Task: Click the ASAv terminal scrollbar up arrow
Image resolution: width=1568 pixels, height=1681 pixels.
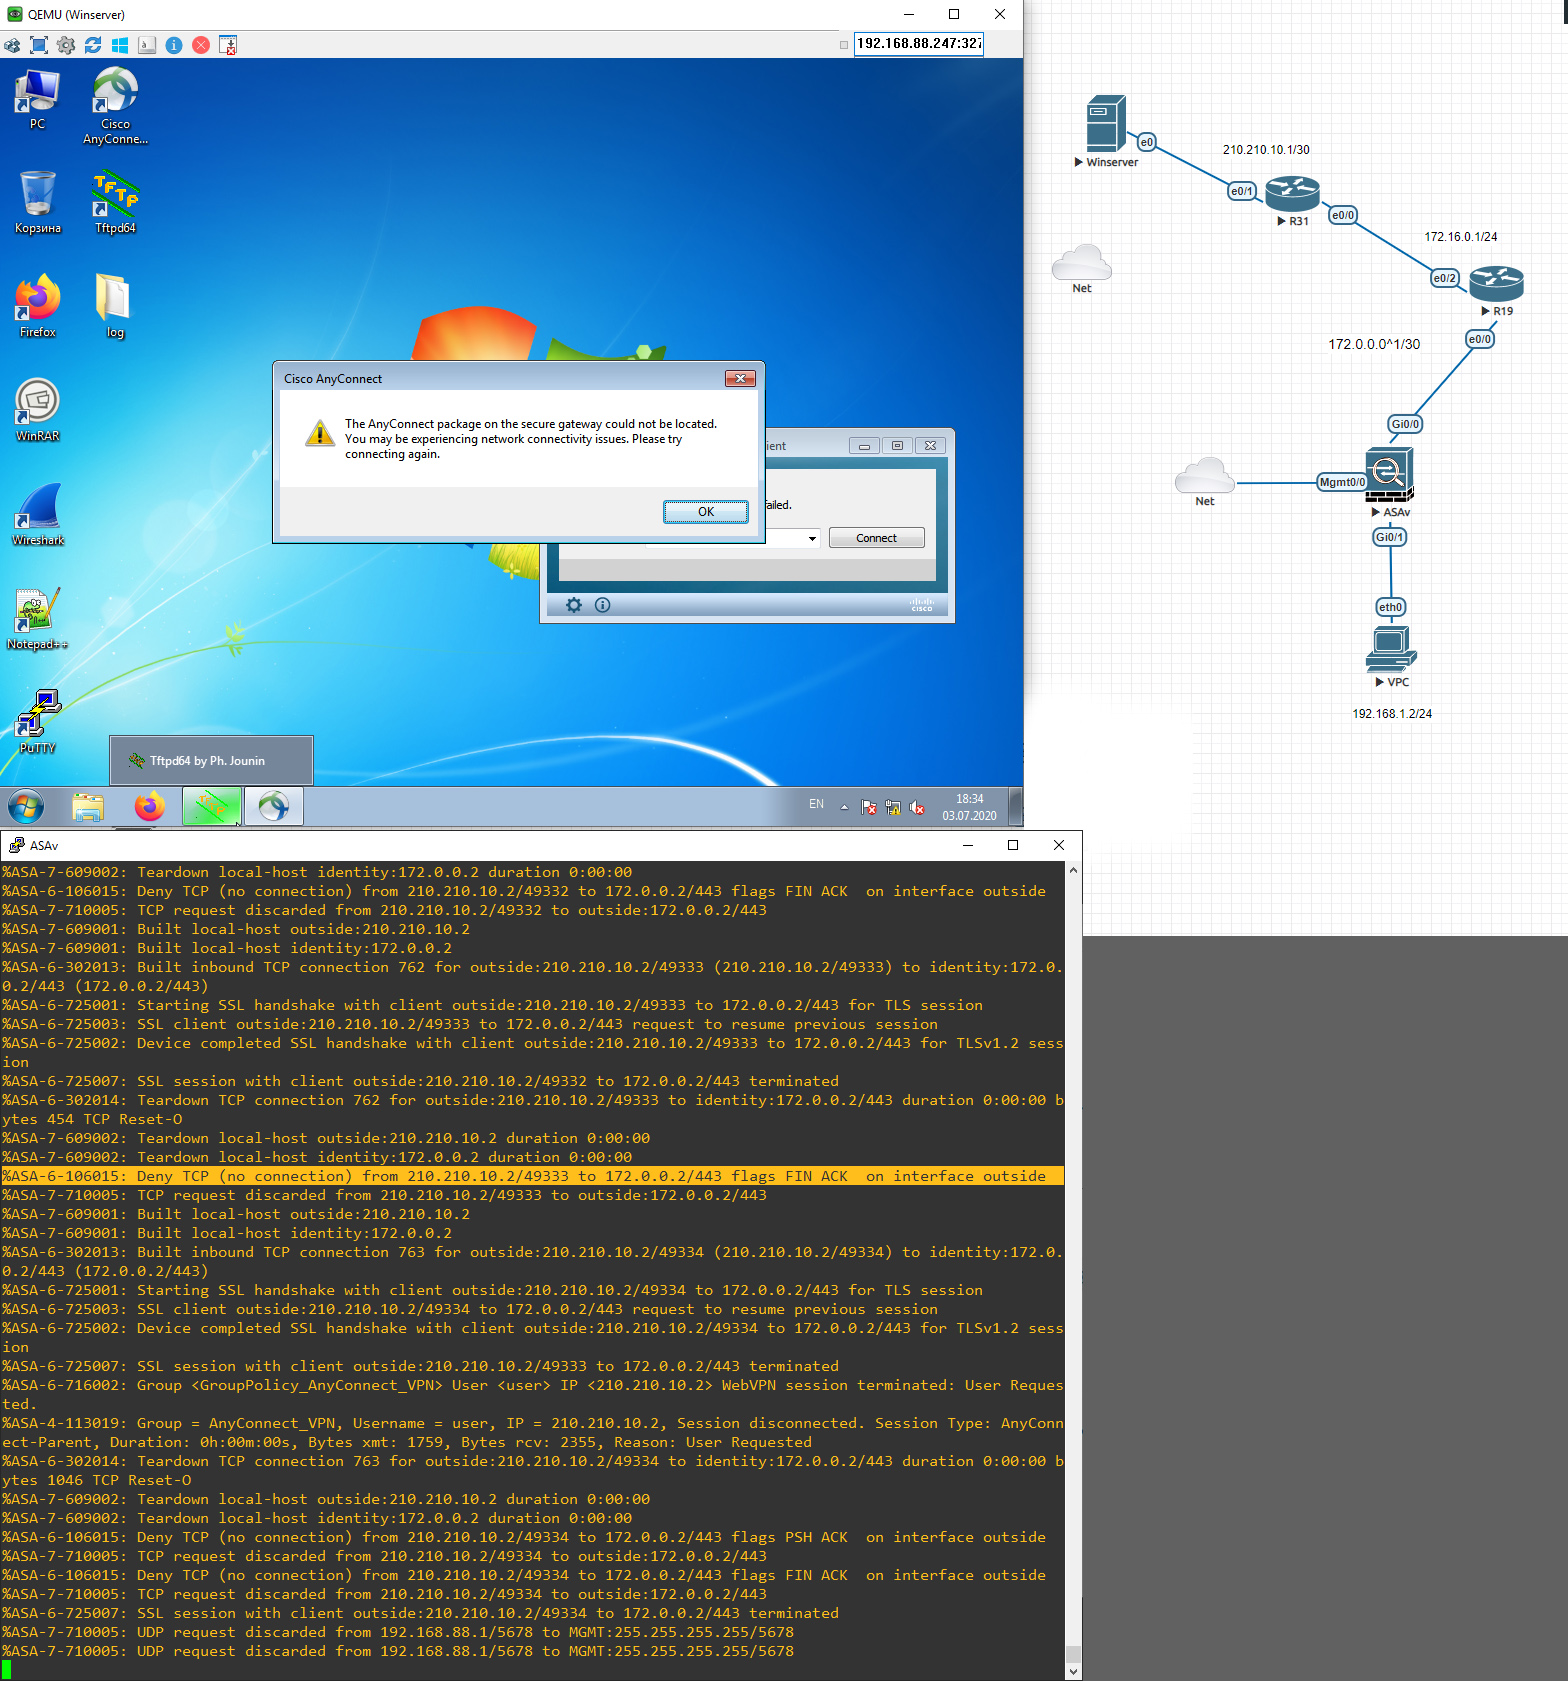Action: 1073,870
